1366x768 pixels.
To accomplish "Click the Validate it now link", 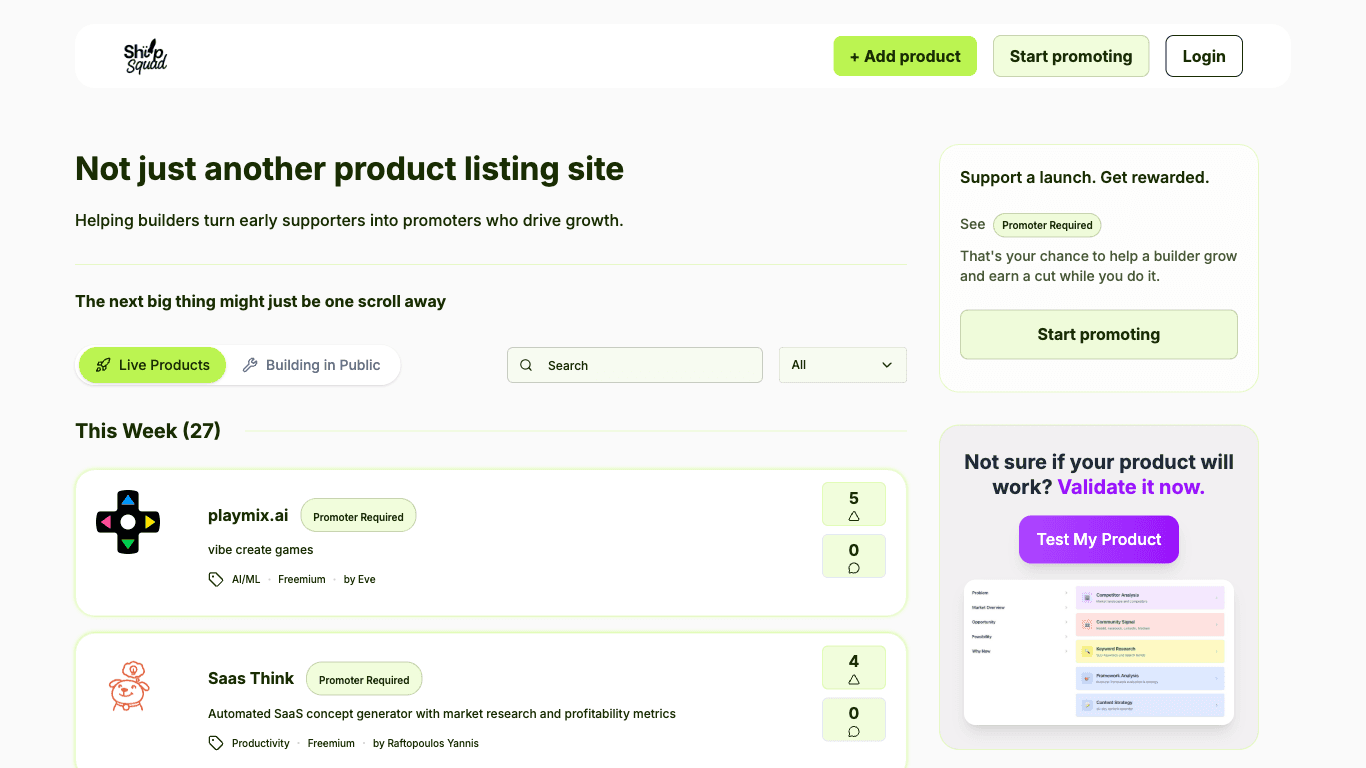I will (x=1131, y=487).
